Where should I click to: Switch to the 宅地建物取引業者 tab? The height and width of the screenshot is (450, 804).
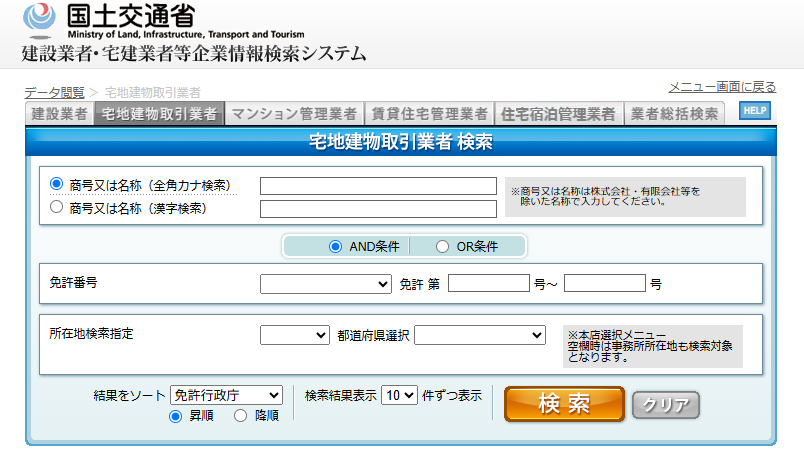click(x=159, y=114)
